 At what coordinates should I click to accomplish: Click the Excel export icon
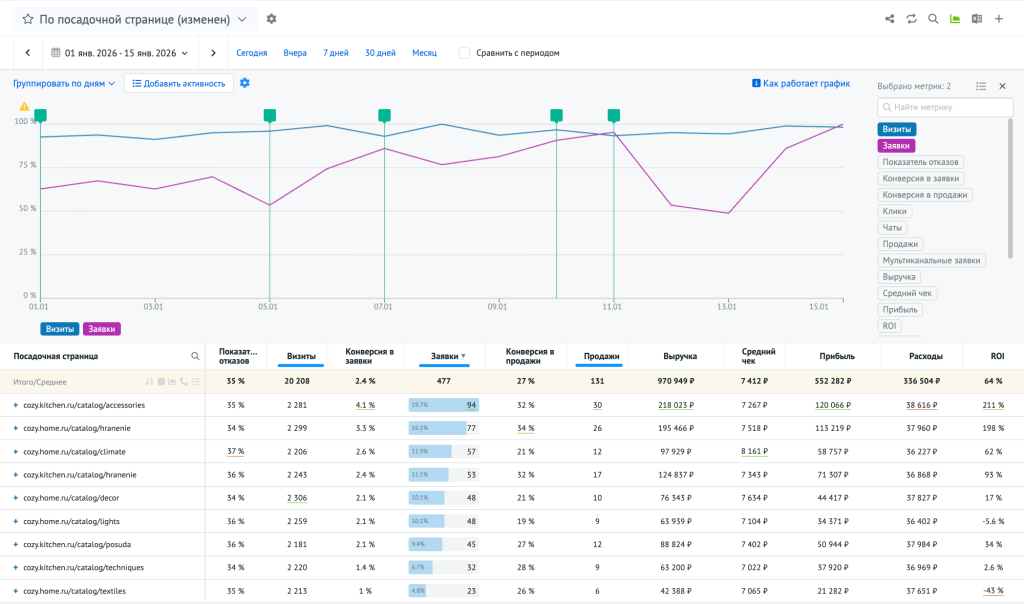point(977,19)
